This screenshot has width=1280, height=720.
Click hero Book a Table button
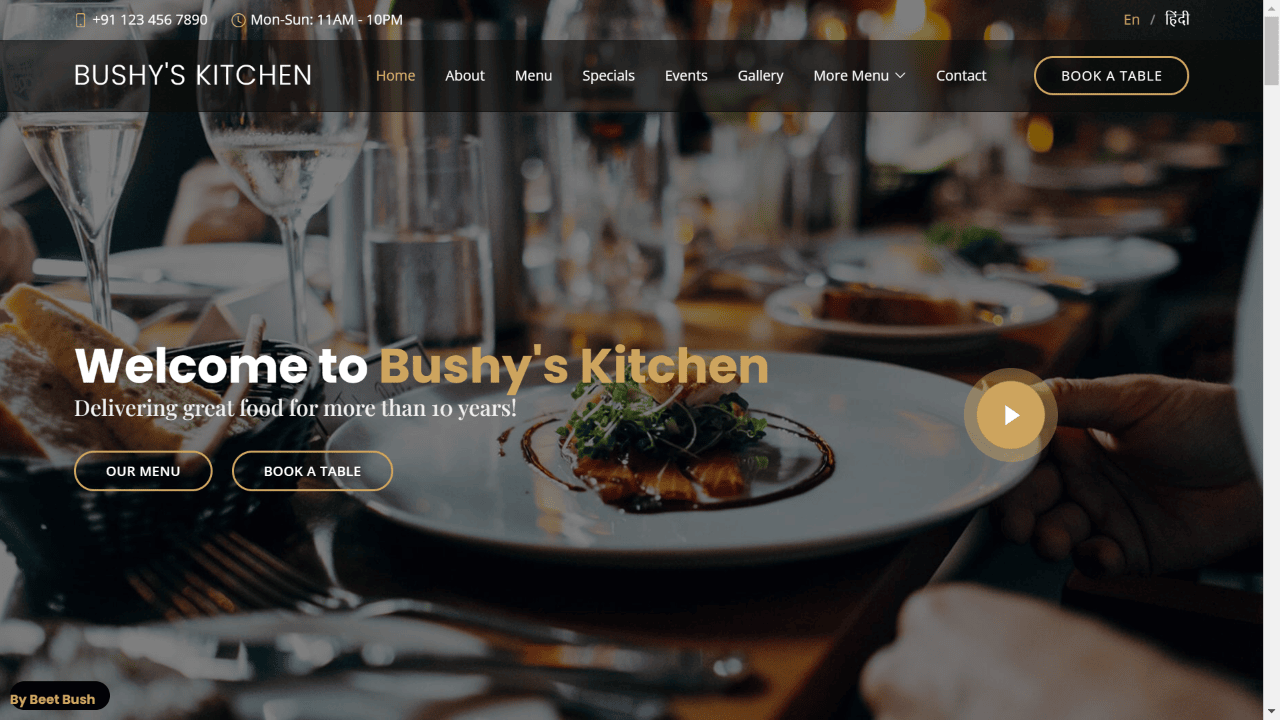[312, 471]
